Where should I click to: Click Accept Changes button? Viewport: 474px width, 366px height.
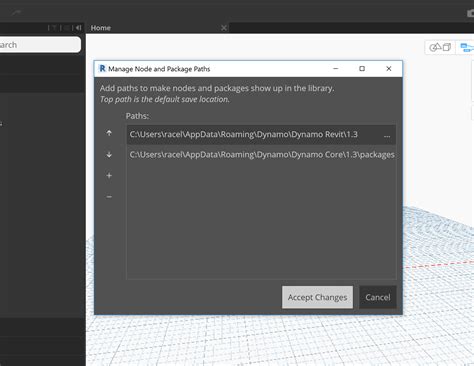(317, 297)
